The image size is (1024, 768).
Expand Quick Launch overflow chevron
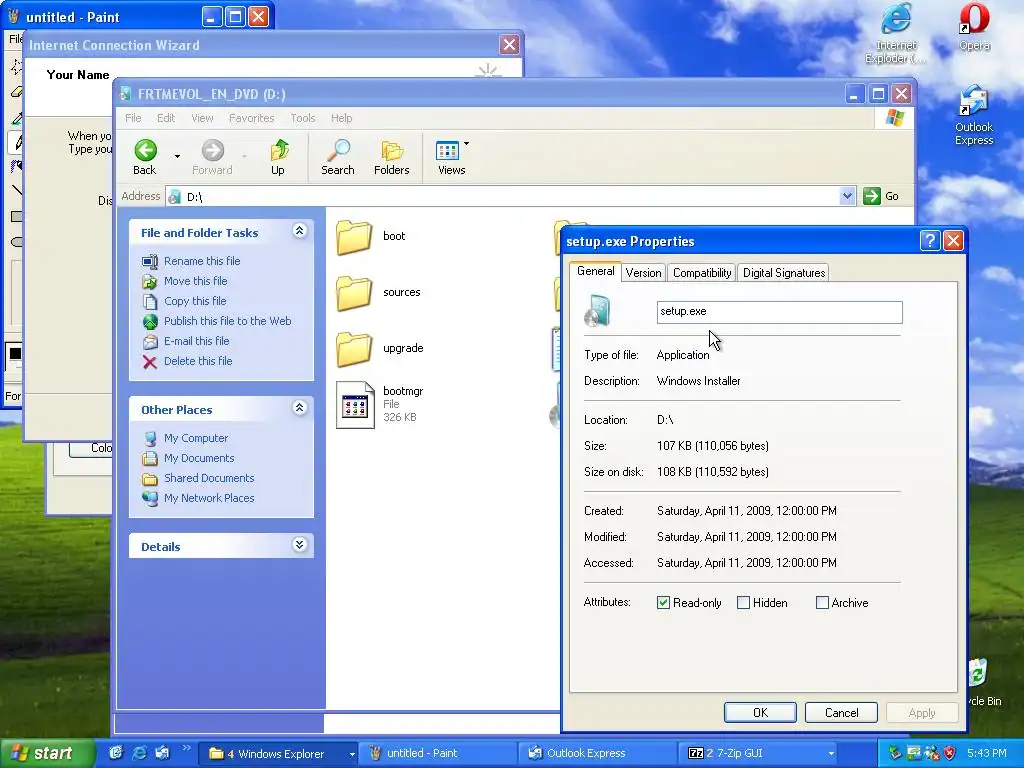[x=187, y=748]
